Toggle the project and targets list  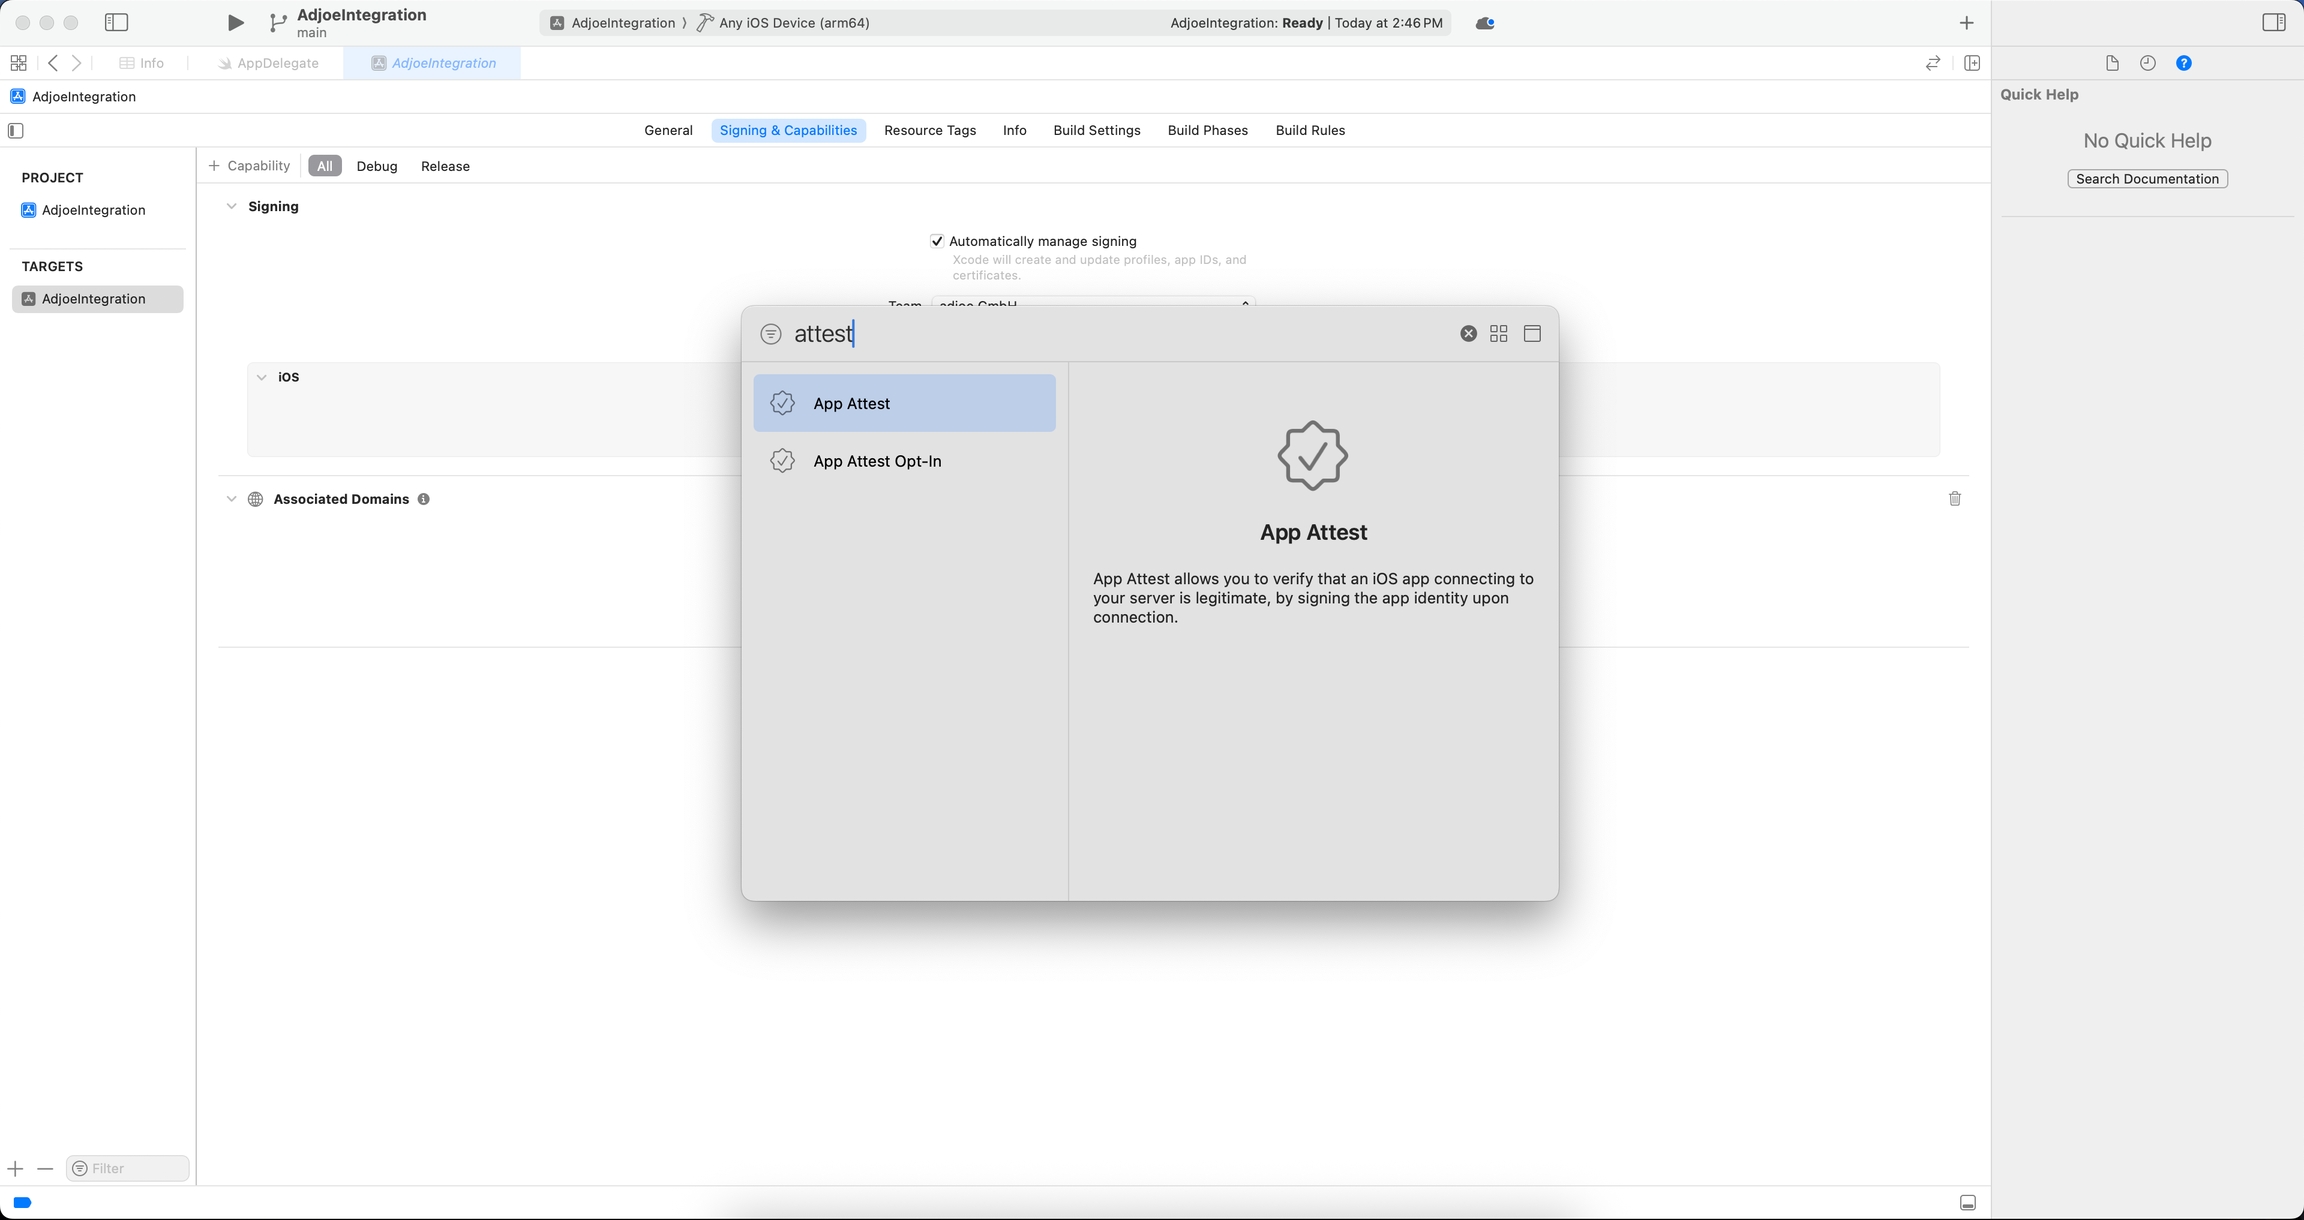(x=16, y=131)
